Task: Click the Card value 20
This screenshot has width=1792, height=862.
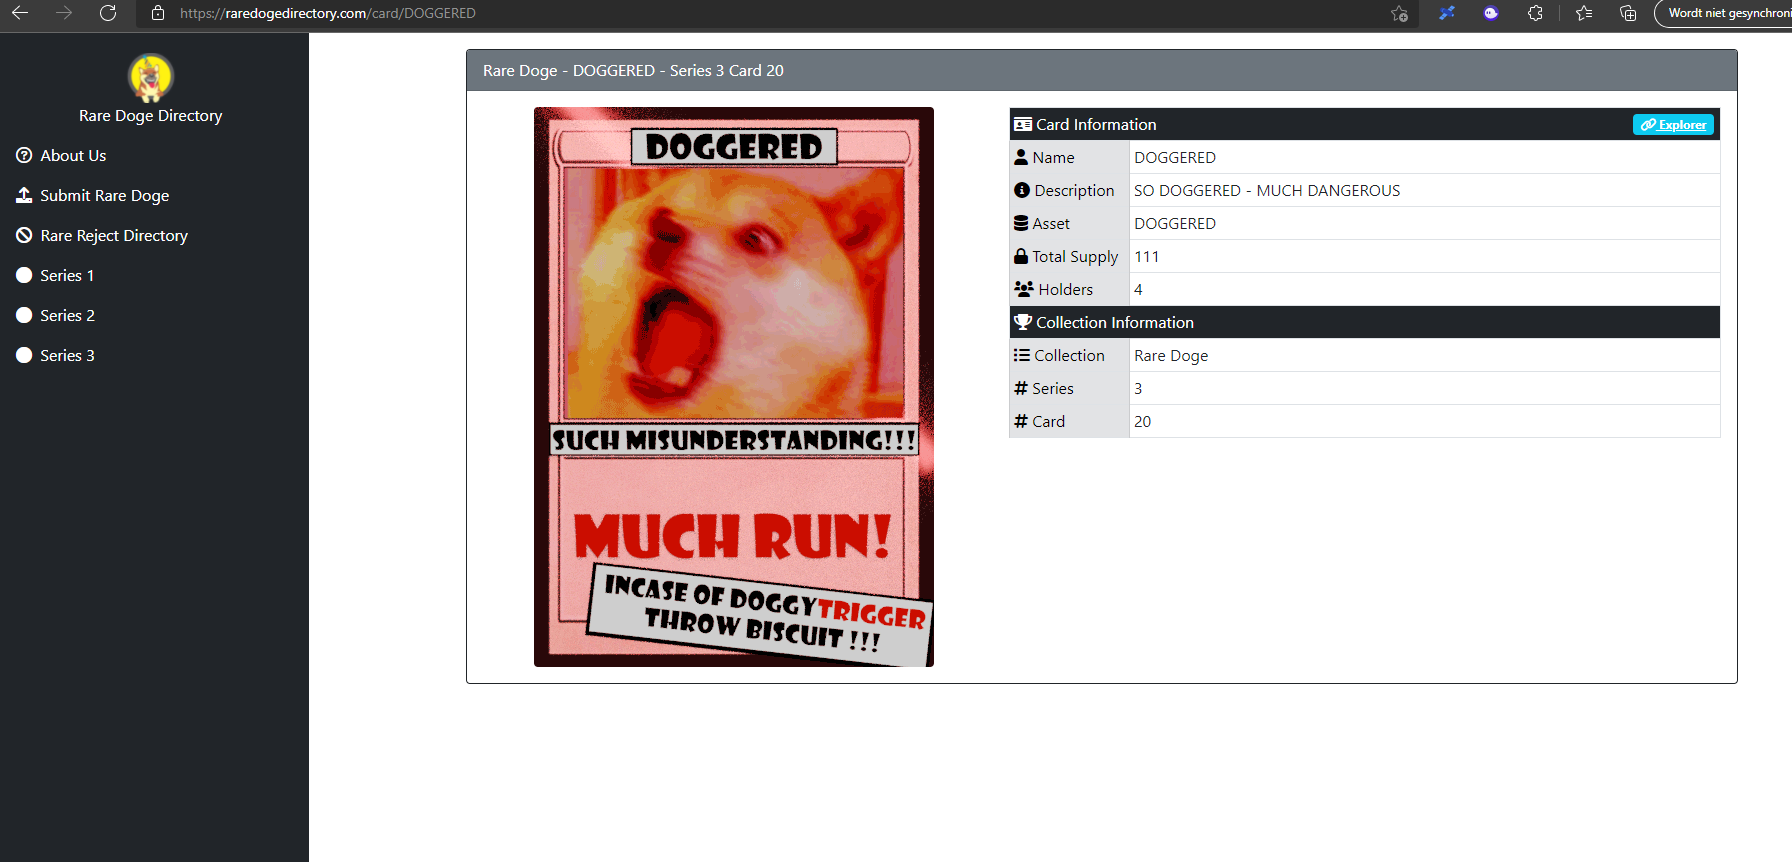Action: 1143,421
